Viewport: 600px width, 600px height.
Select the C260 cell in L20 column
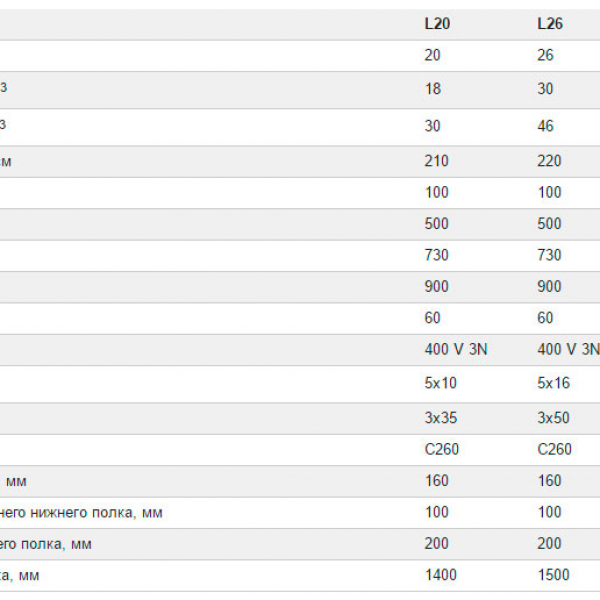442,449
